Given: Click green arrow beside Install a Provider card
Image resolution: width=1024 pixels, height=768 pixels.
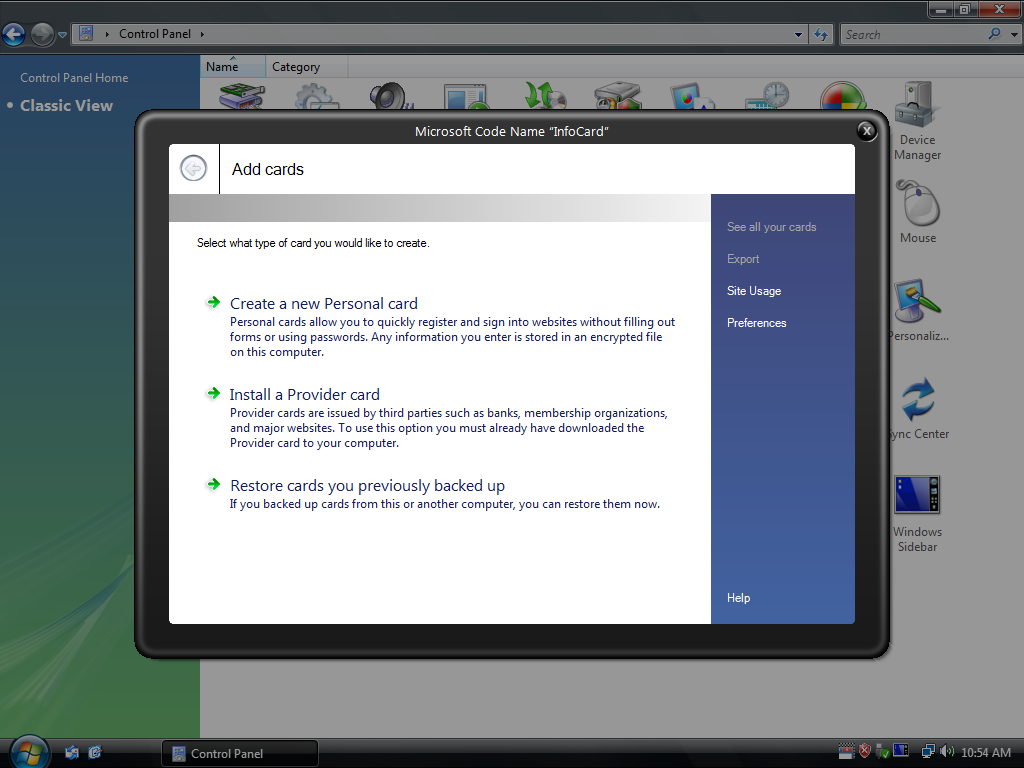Looking at the screenshot, I should (x=213, y=393).
